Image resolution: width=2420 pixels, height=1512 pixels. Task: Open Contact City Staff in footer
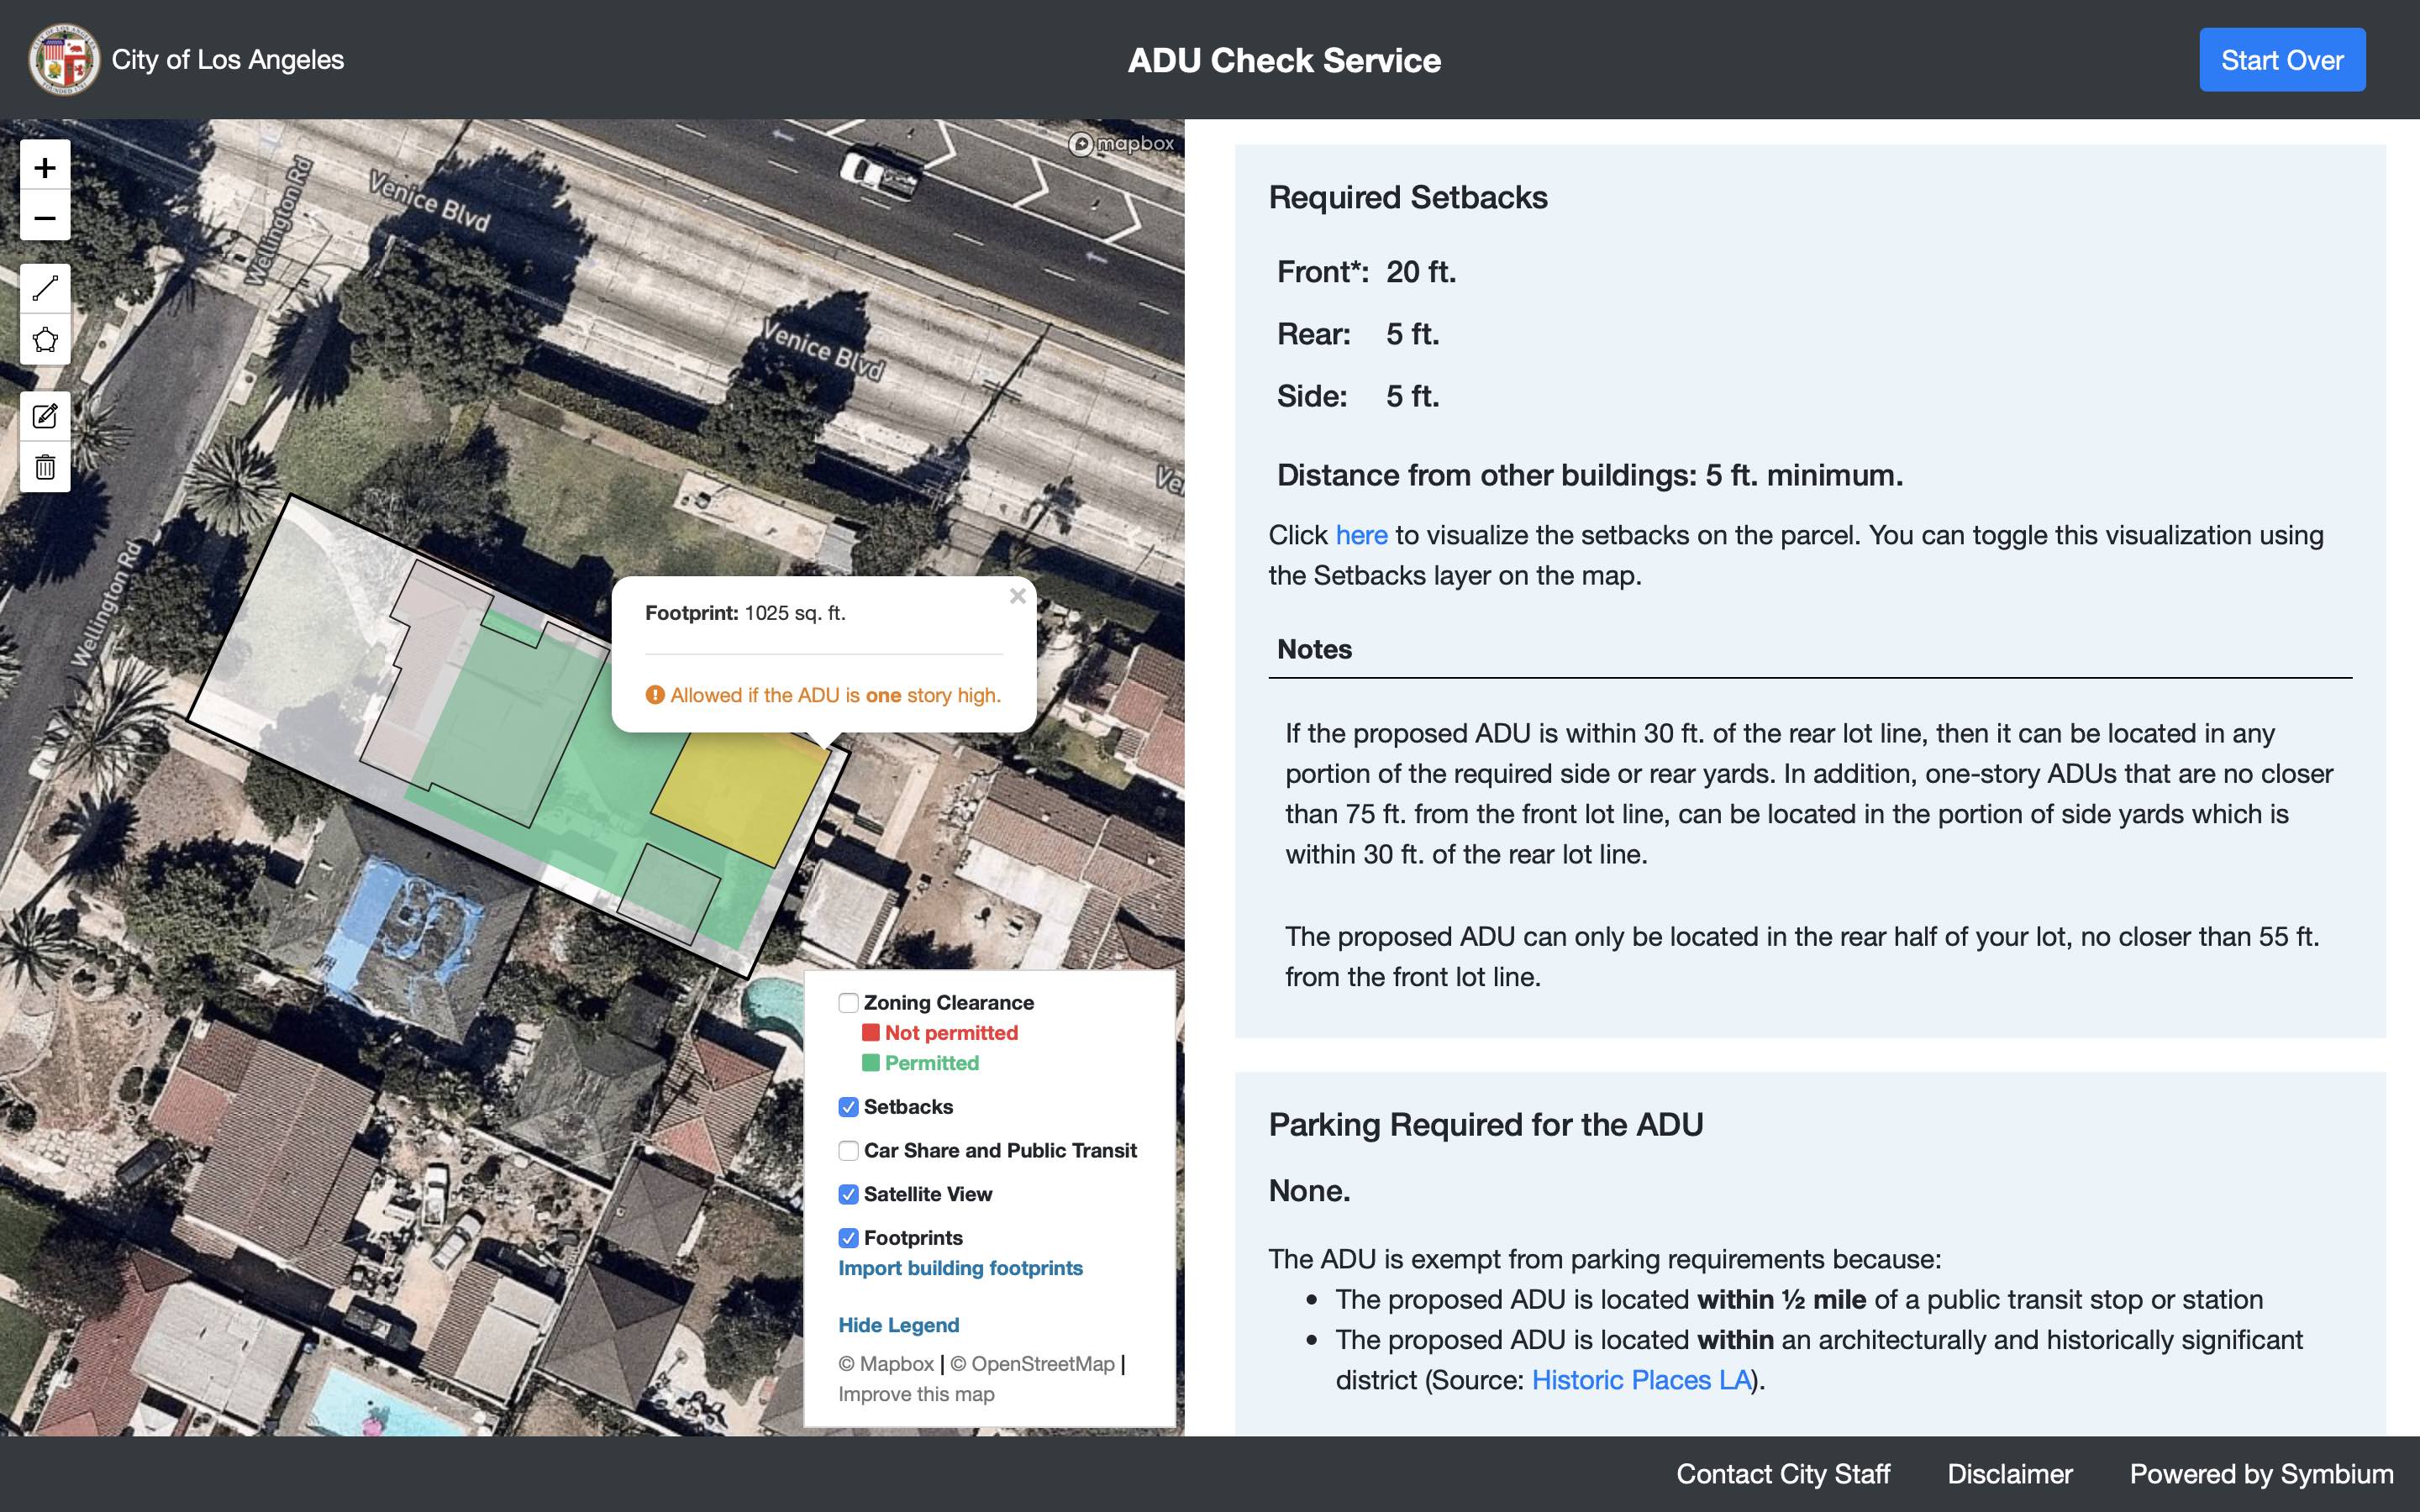tap(1783, 1474)
